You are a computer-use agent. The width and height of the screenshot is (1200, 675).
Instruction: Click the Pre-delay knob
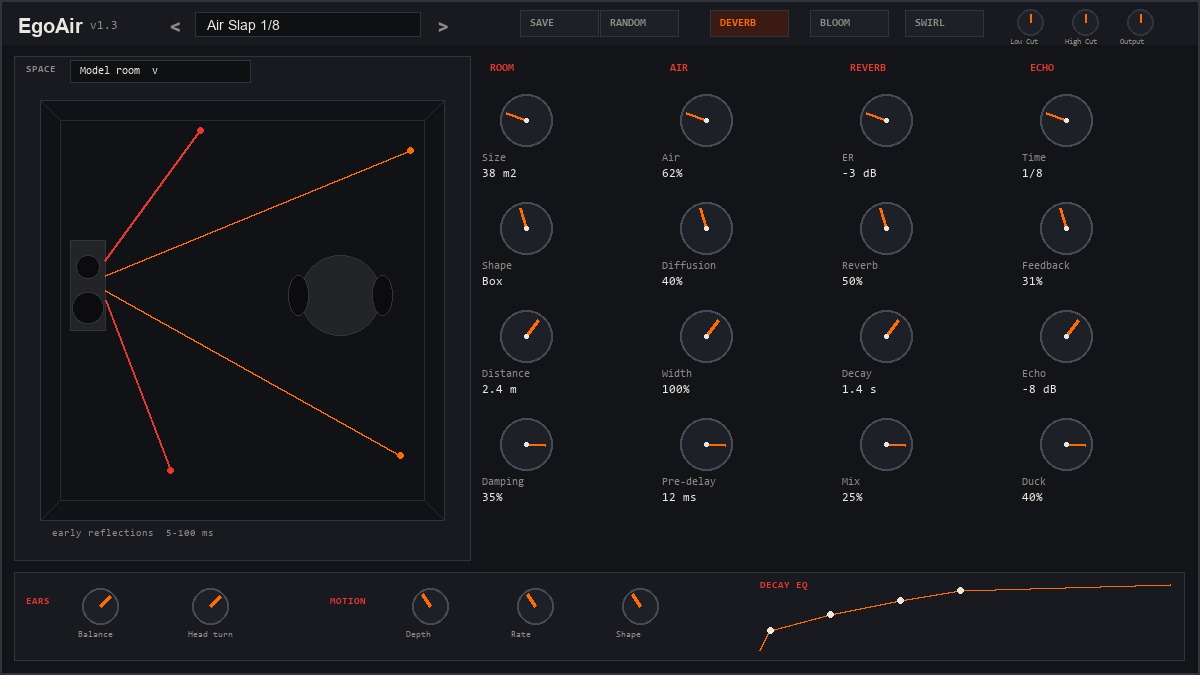click(706, 444)
